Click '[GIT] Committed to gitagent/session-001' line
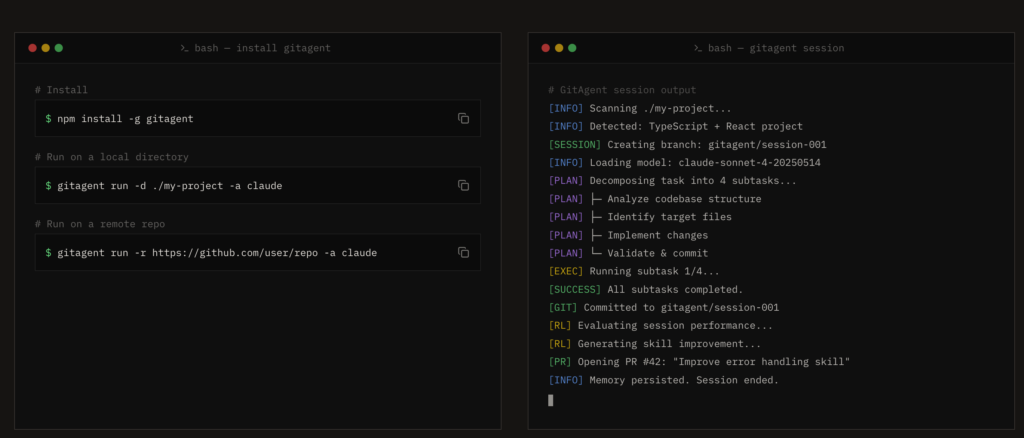 pos(664,307)
